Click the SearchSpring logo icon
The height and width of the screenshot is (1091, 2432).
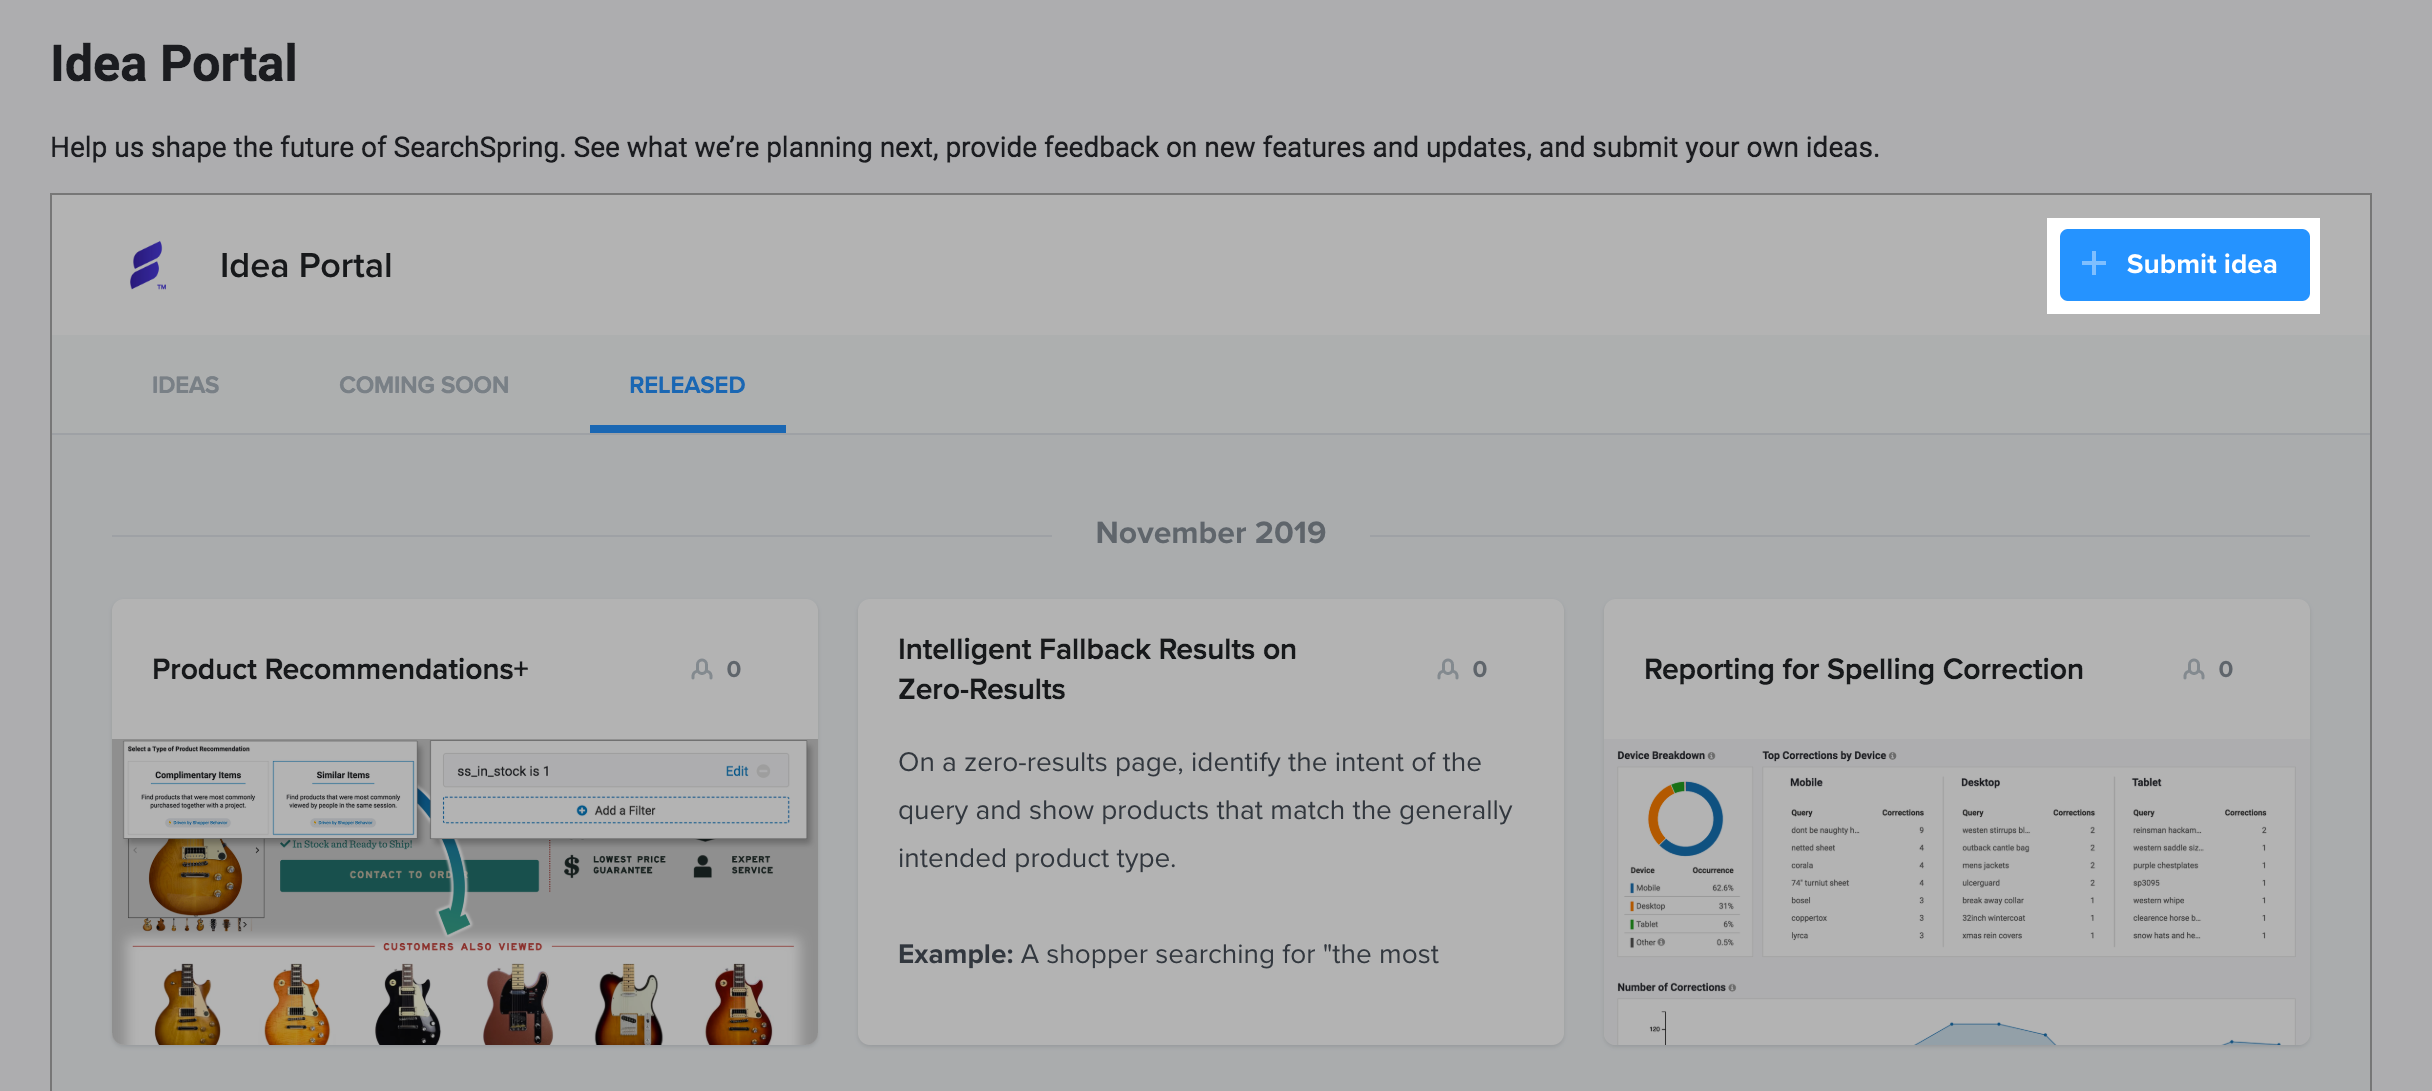[148, 265]
